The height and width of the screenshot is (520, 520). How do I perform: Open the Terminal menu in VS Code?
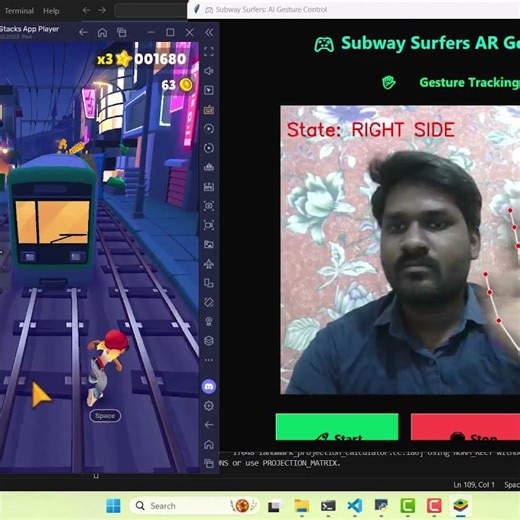pyautogui.click(x=19, y=11)
